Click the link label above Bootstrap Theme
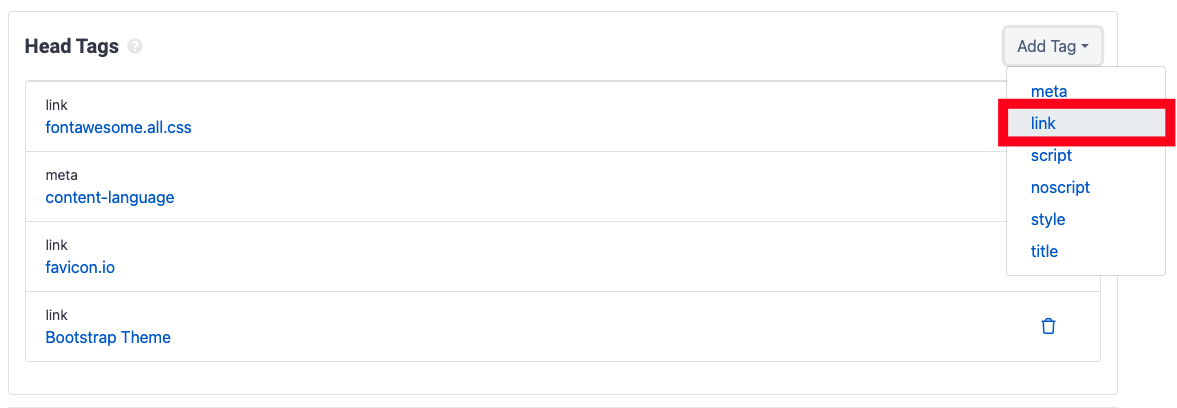1177x408 pixels. [x=56, y=315]
